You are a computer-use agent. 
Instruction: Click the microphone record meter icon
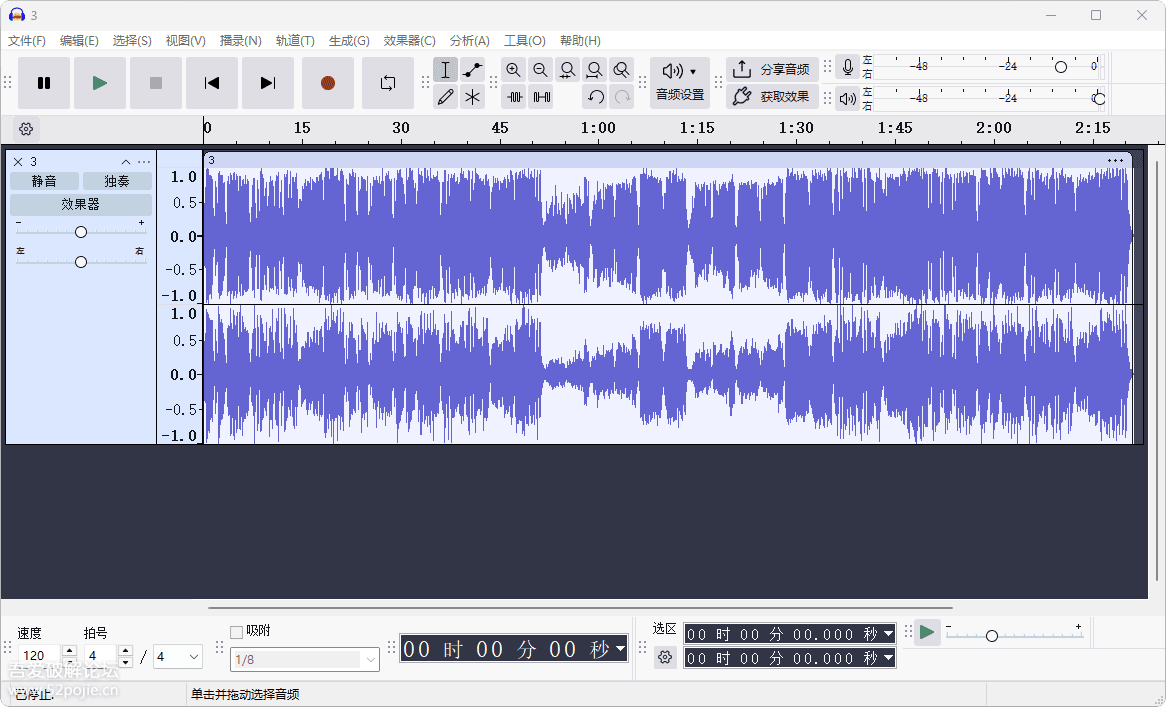pos(848,68)
